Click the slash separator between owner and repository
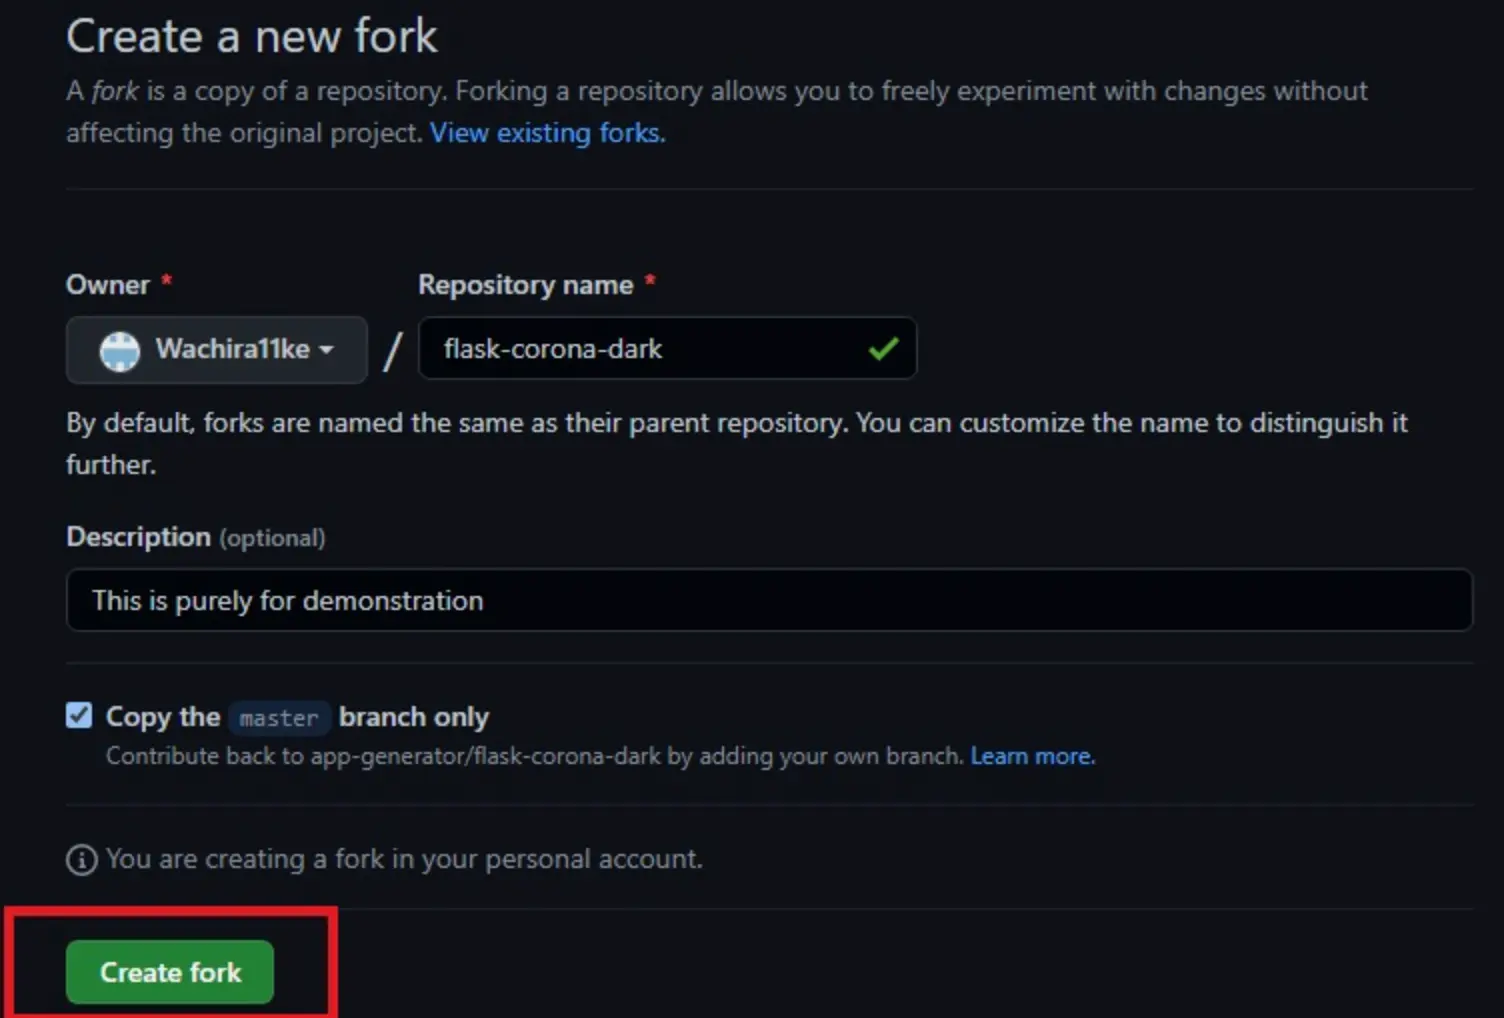 point(393,350)
